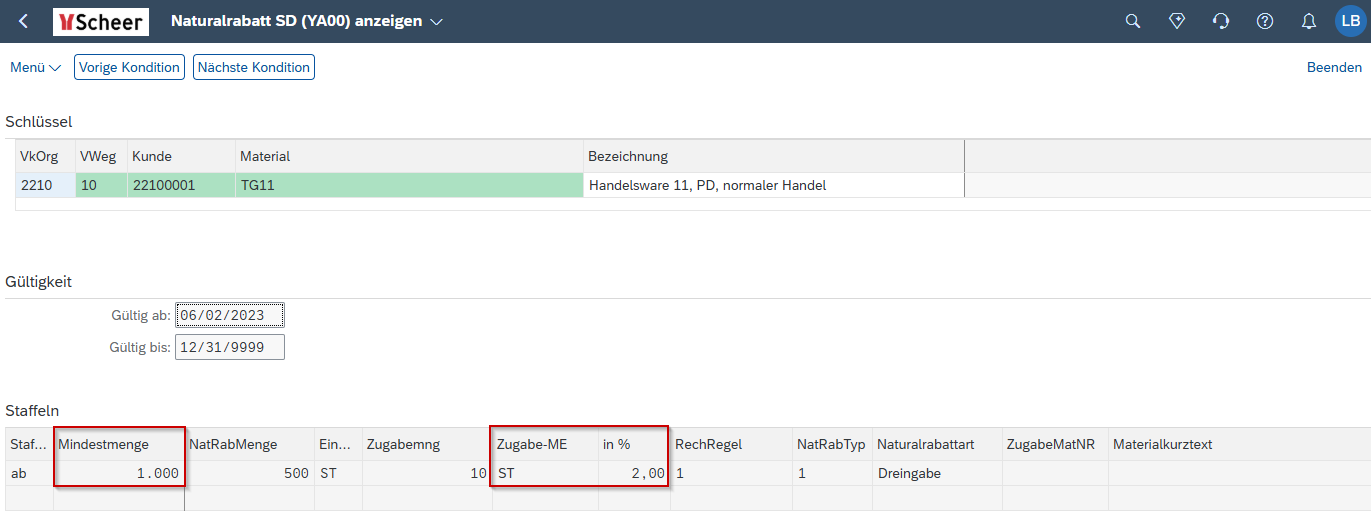The image size is (1371, 511).
Task: Open the help question mark icon
Action: (1265, 21)
